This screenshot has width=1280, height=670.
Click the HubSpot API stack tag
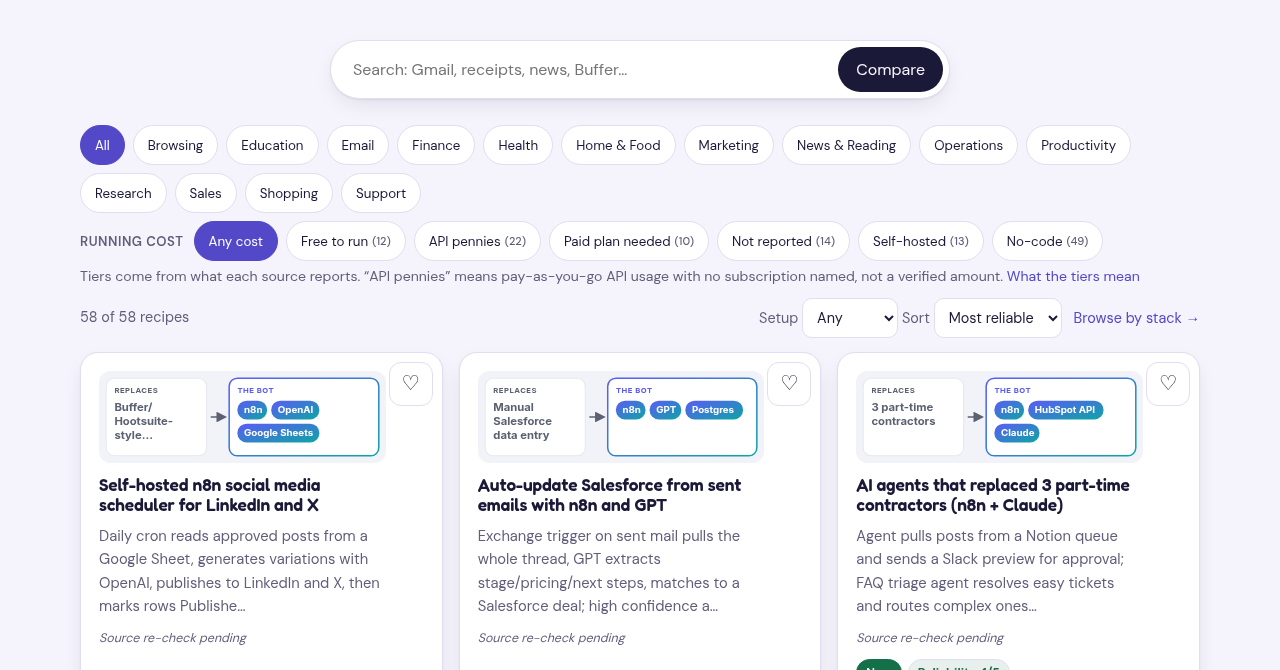point(1065,410)
